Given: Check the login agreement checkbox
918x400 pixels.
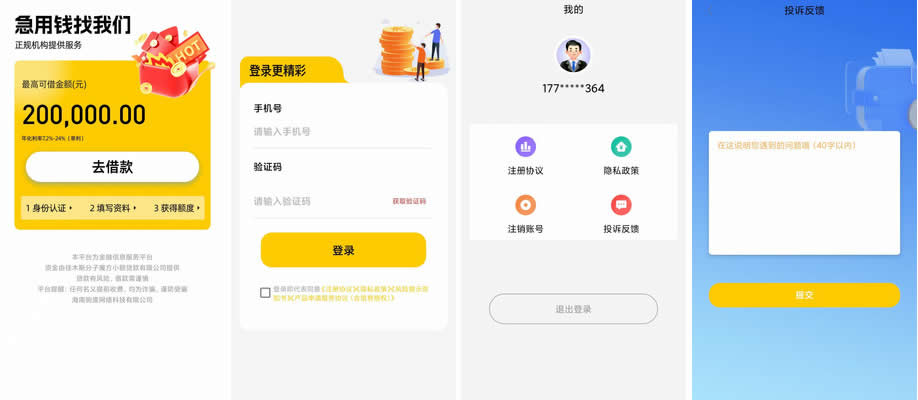Looking at the screenshot, I should click(265, 293).
